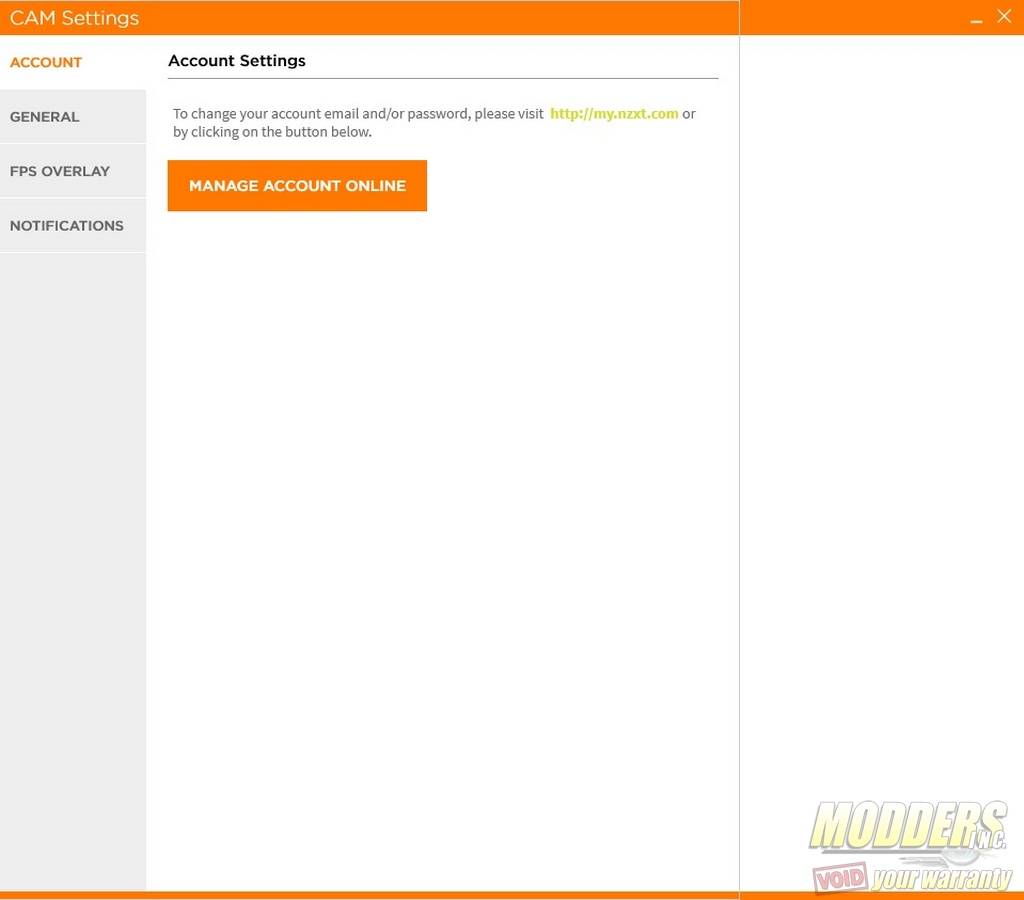Click the white content panel on the right
The height and width of the screenshot is (900, 1024).
pyautogui.click(x=880, y=450)
